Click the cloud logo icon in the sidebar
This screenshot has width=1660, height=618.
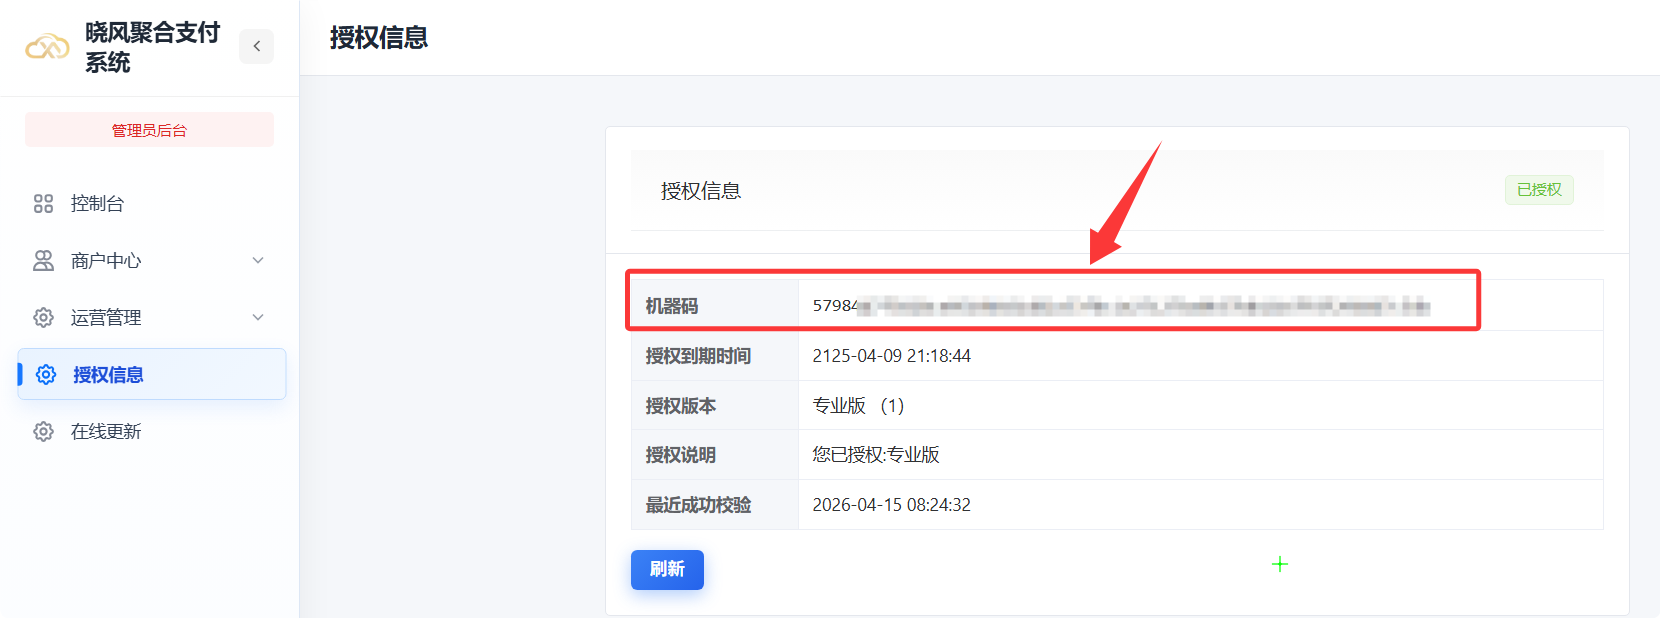(x=47, y=47)
